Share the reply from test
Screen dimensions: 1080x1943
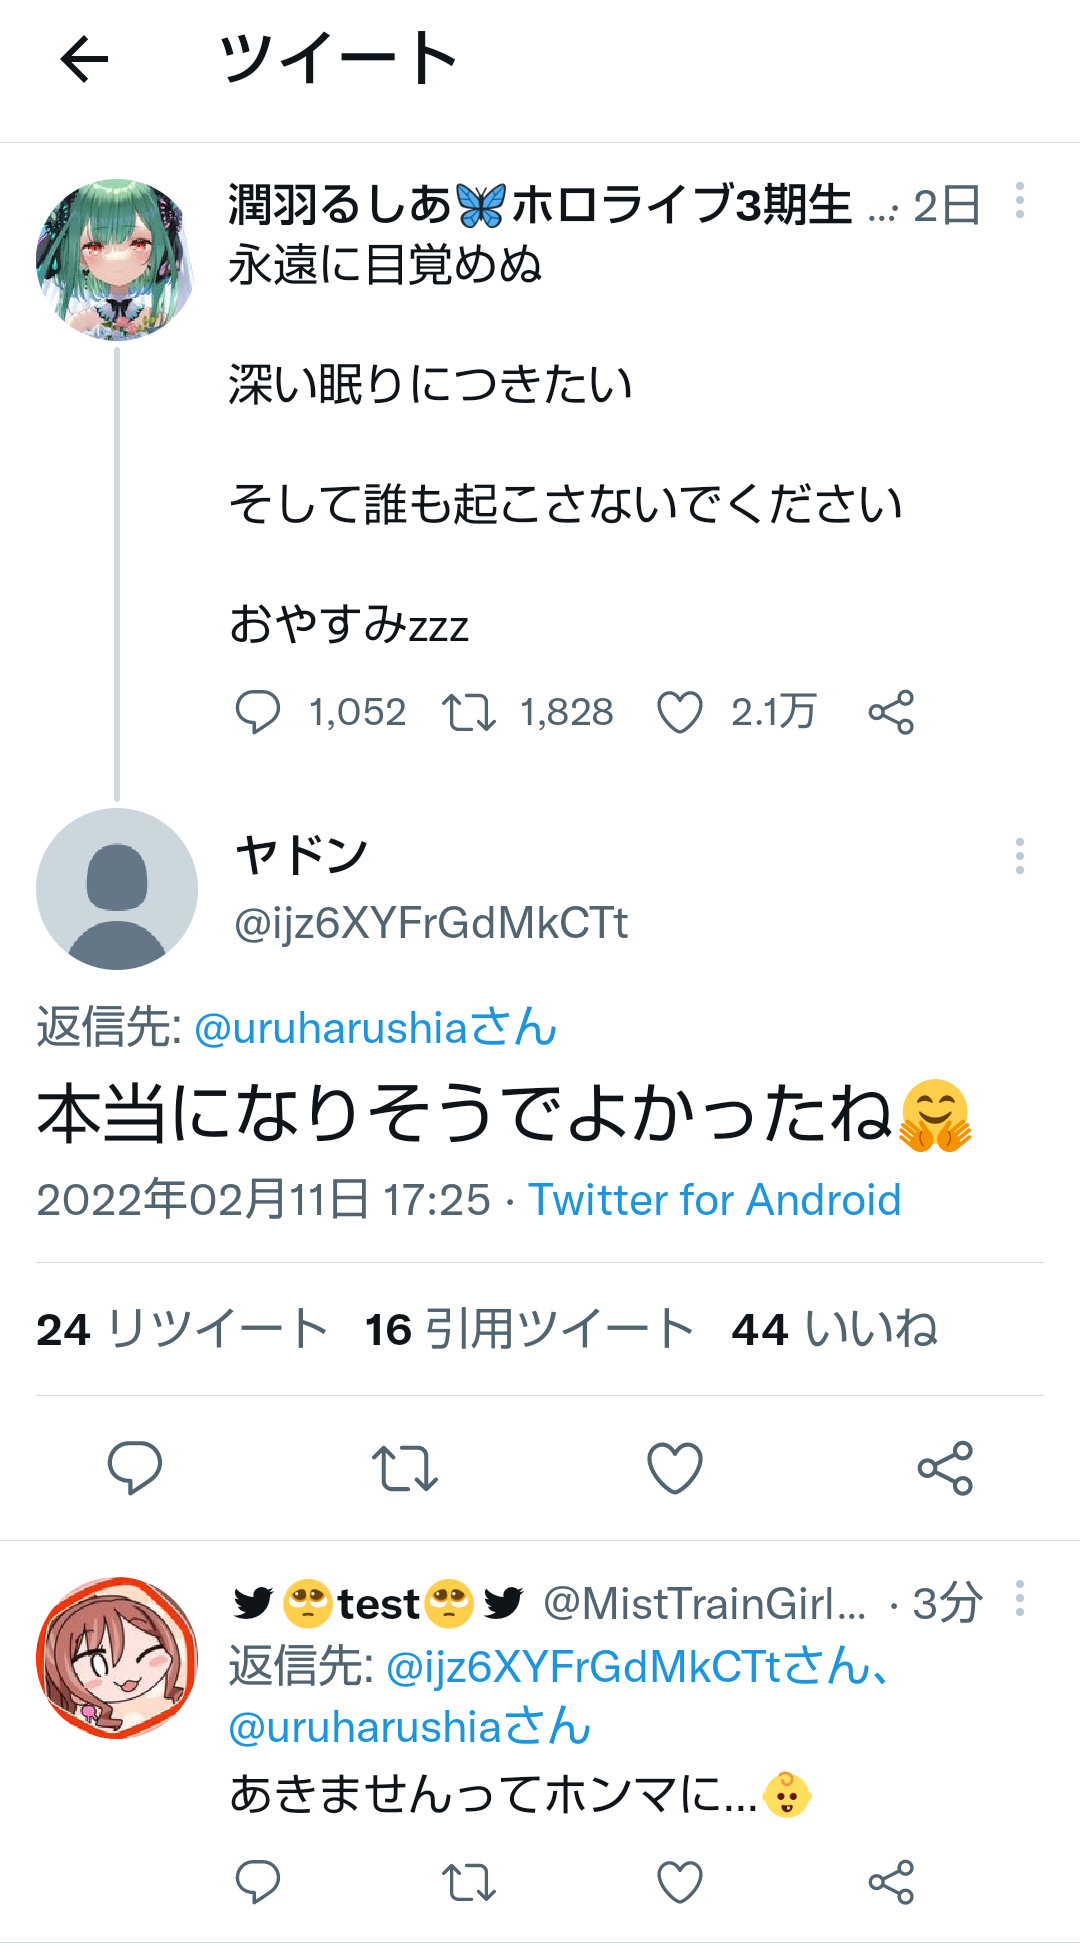(891, 1882)
